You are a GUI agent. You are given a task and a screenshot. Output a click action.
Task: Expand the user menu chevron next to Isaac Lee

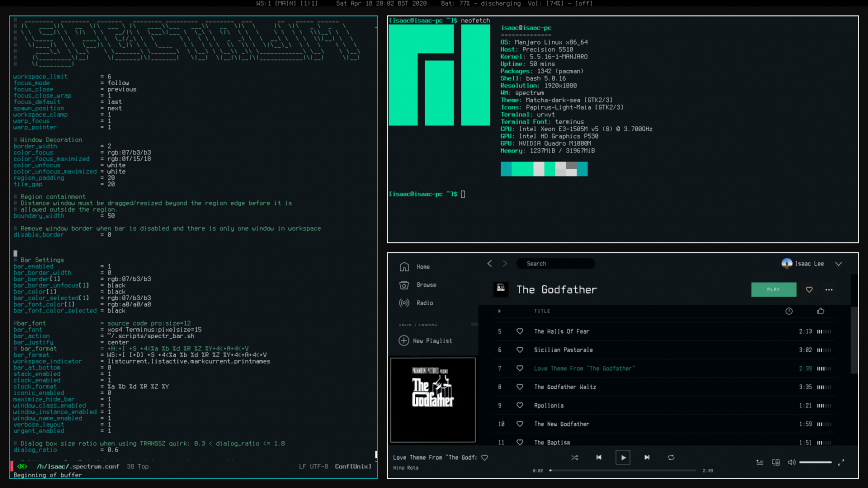[839, 264]
